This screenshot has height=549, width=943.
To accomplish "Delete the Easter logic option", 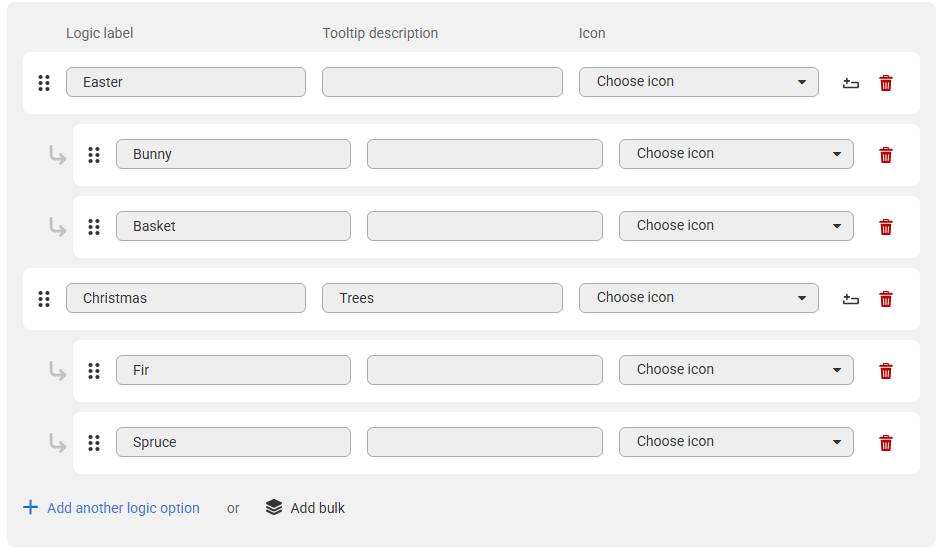I will (x=885, y=83).
